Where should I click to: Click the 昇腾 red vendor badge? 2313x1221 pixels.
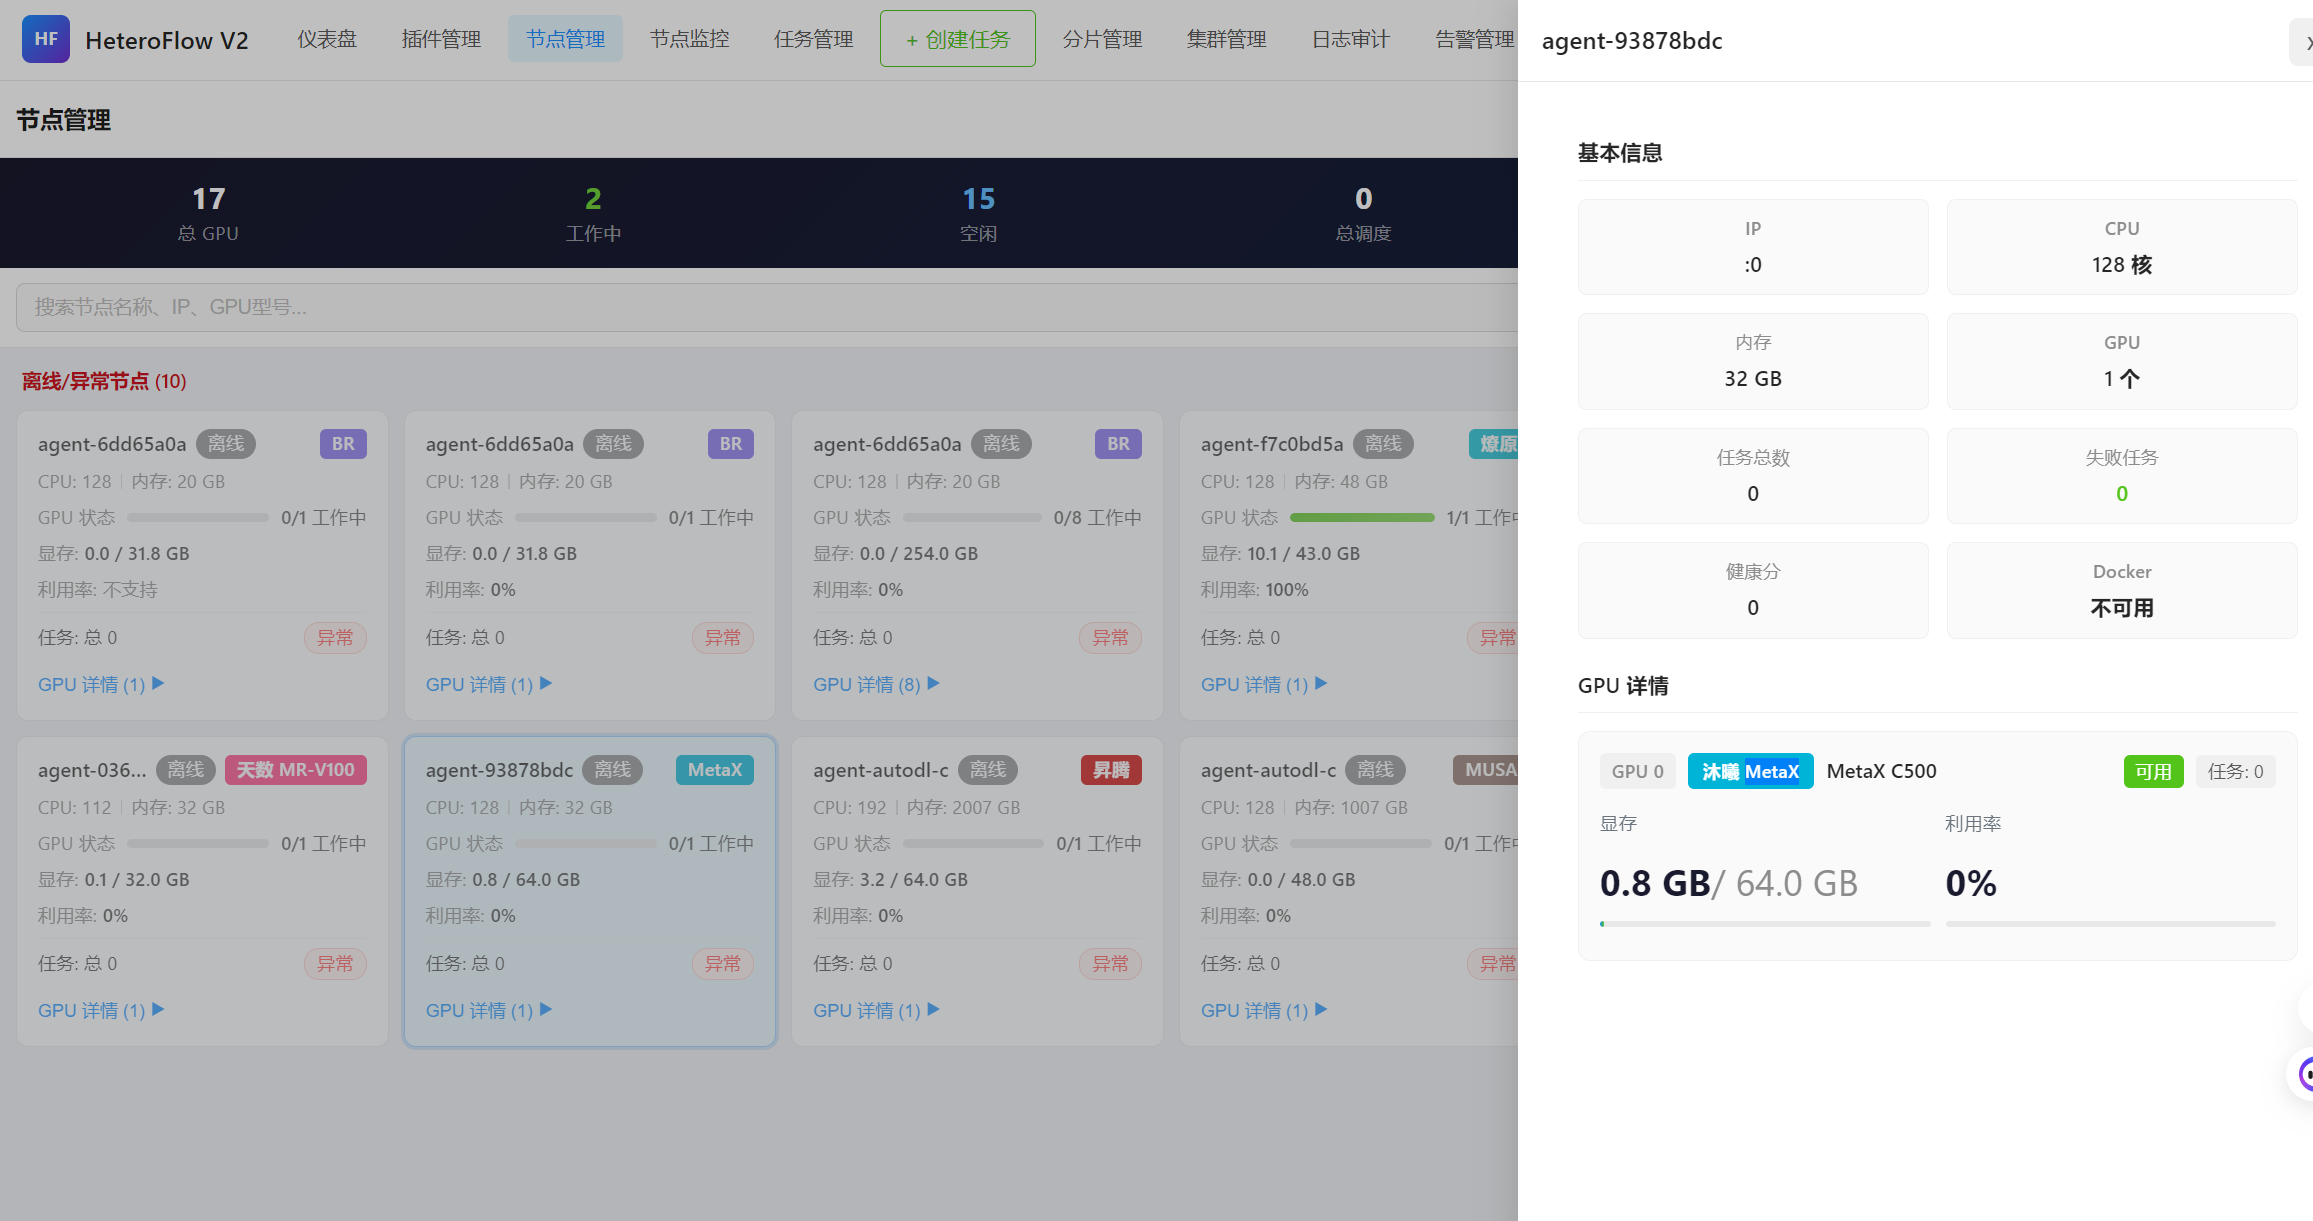tap(1110, 770)
